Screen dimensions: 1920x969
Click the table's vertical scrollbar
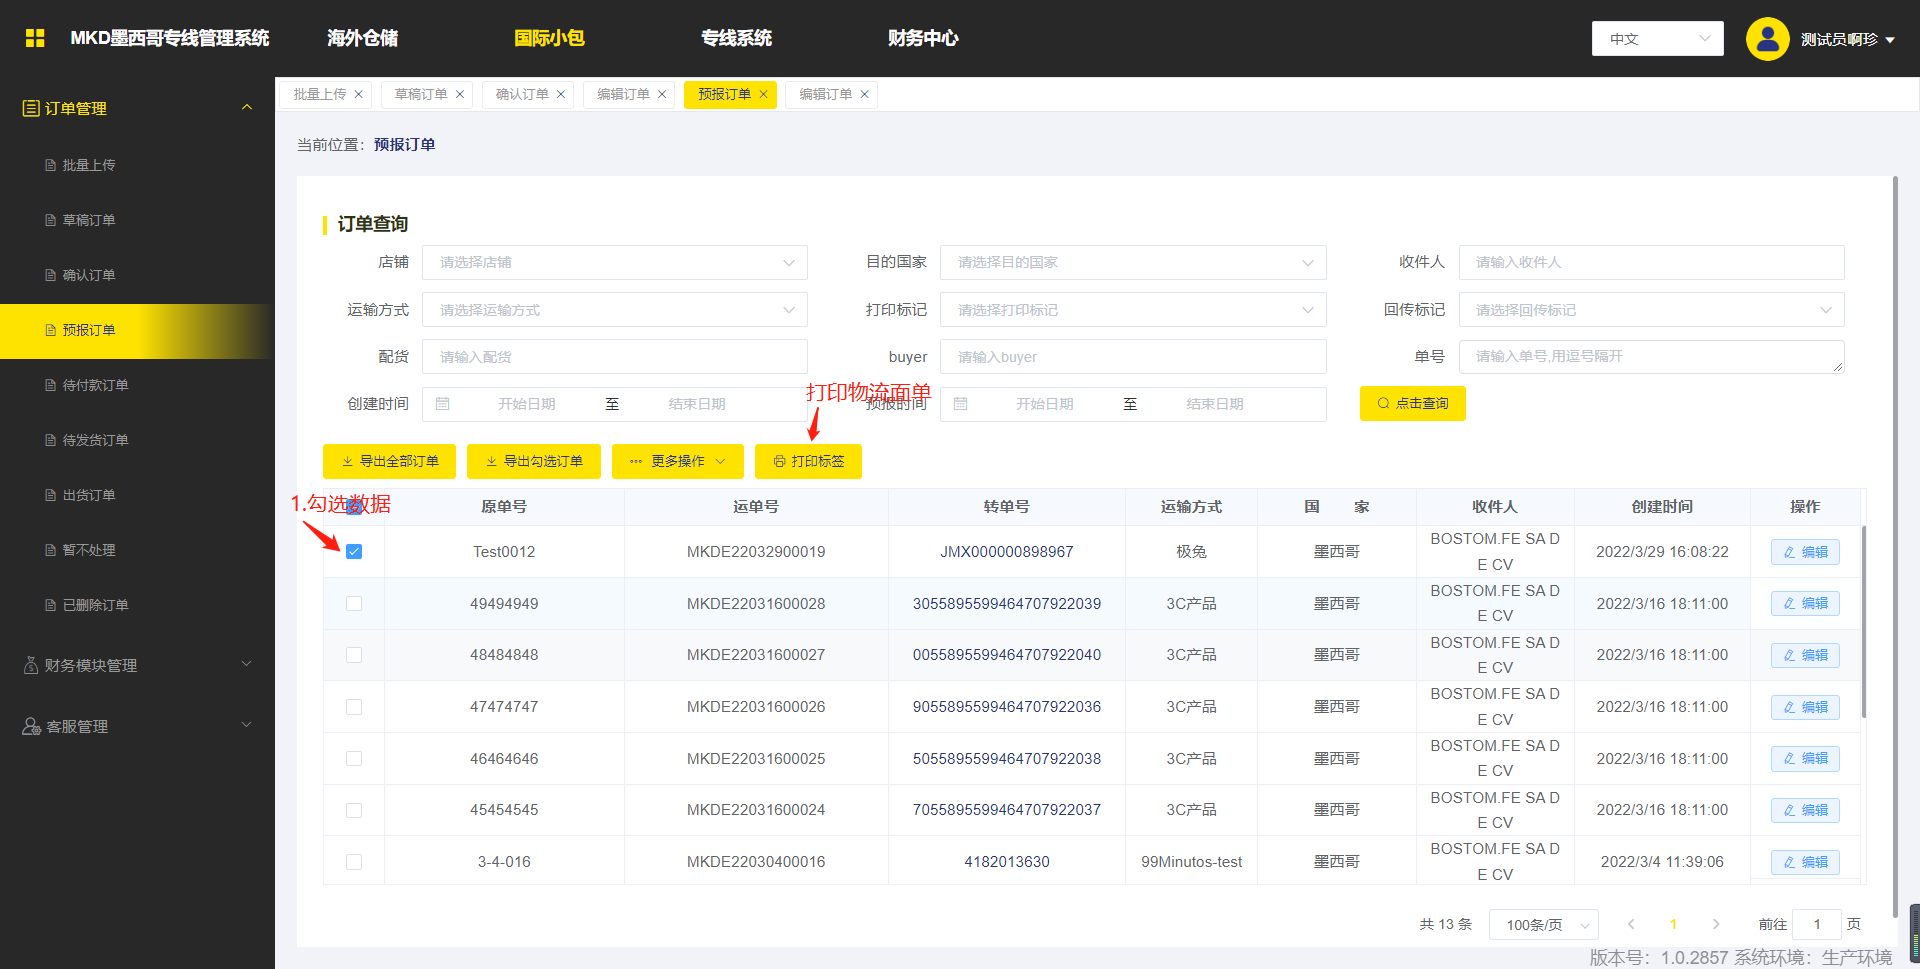(x=1864, y=620)
